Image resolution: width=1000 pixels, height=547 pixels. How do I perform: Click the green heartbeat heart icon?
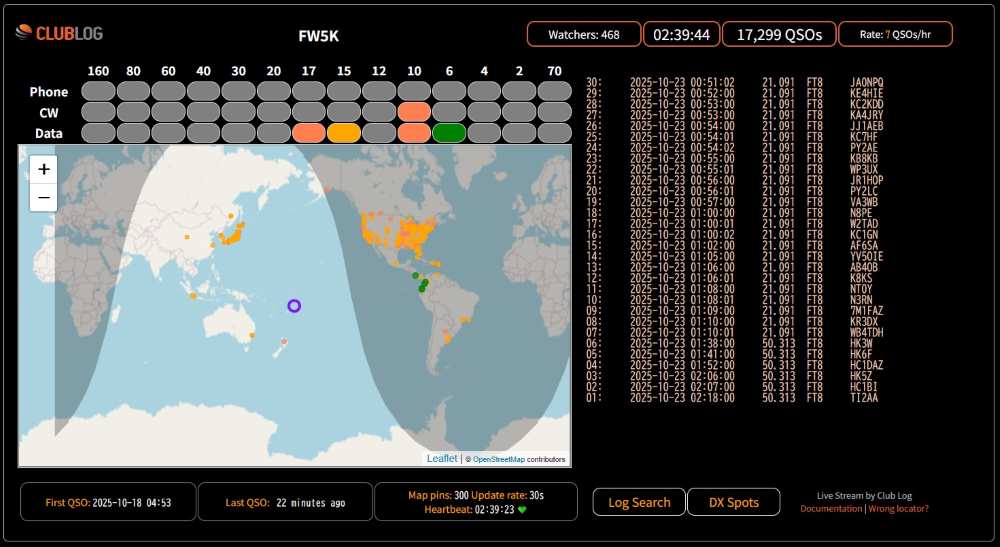click(x=521, y=509)
